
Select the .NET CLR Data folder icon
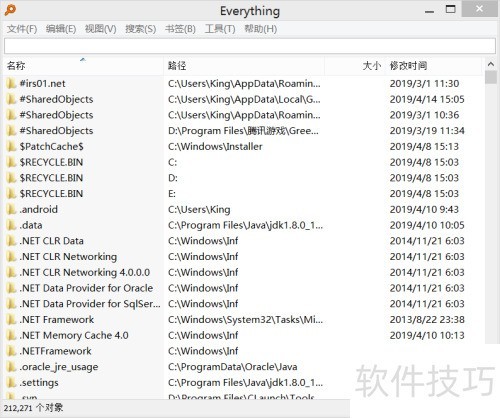(11, 241)
